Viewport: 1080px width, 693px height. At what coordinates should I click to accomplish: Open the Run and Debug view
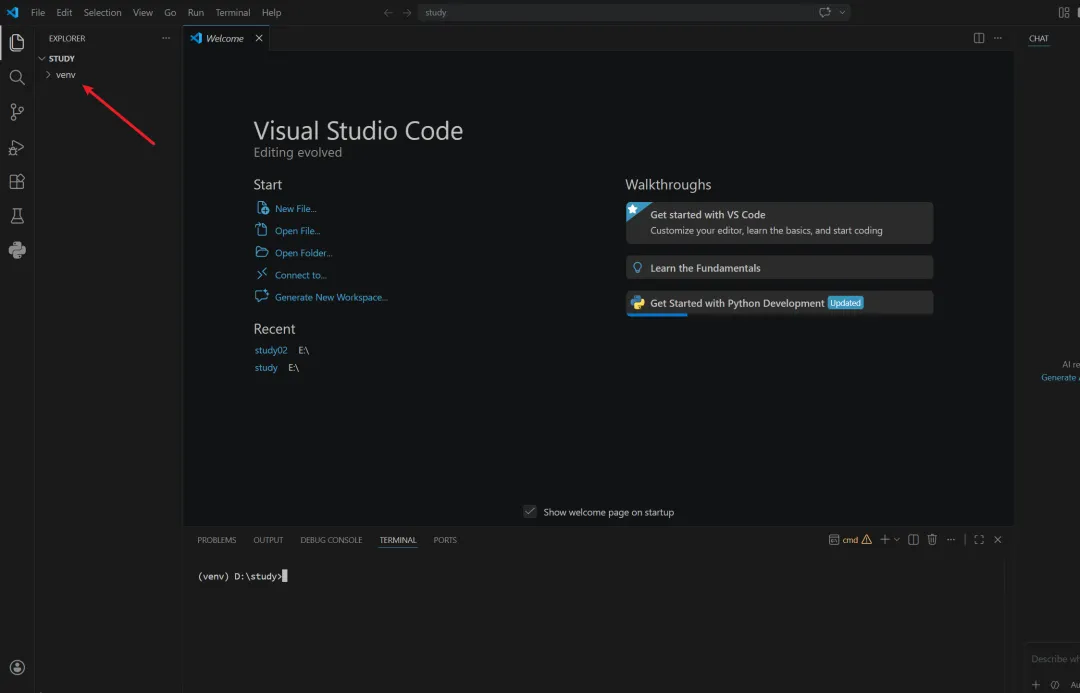tap(17, 147)
